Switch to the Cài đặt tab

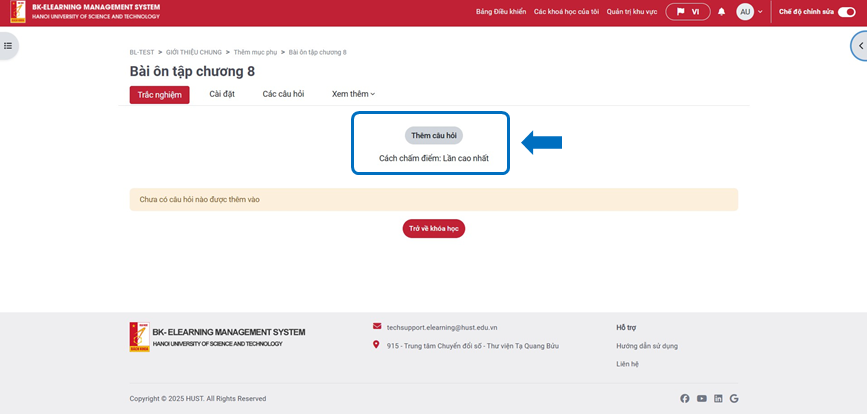[x=222, y=94]
